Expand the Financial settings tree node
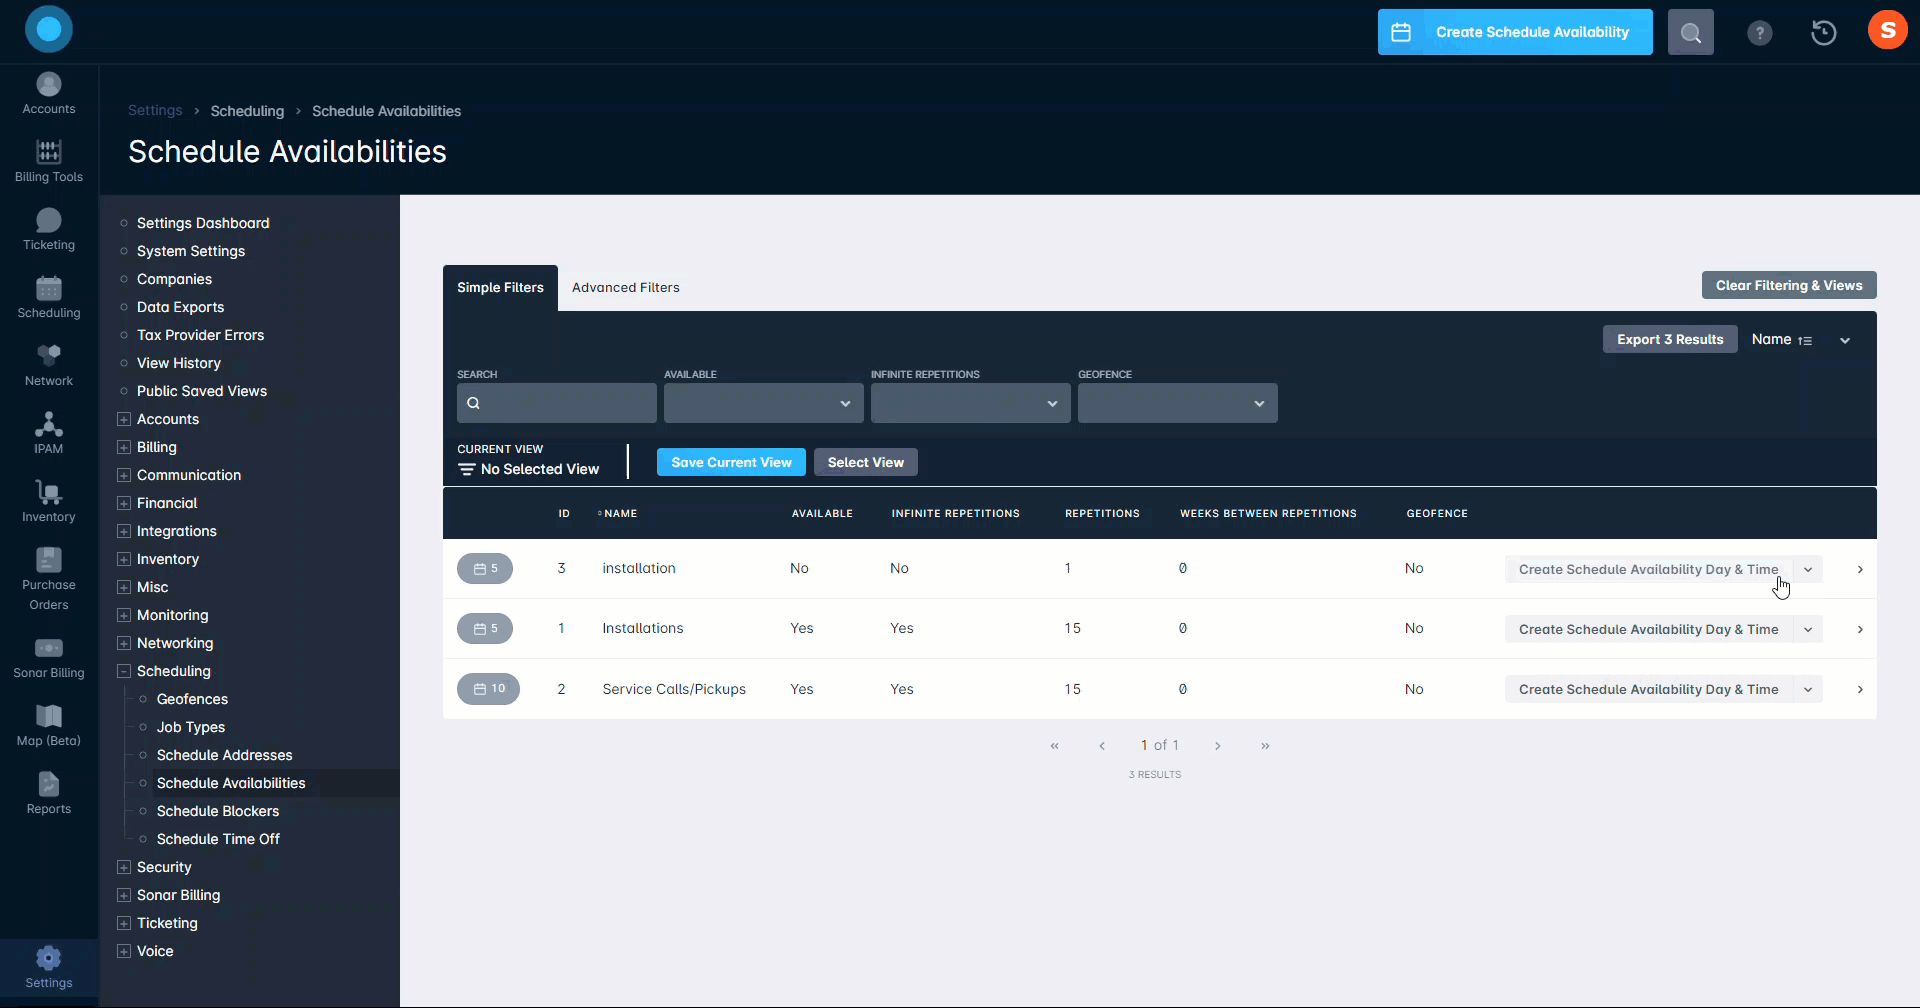1920x1008 pixels. pos(124,503)
